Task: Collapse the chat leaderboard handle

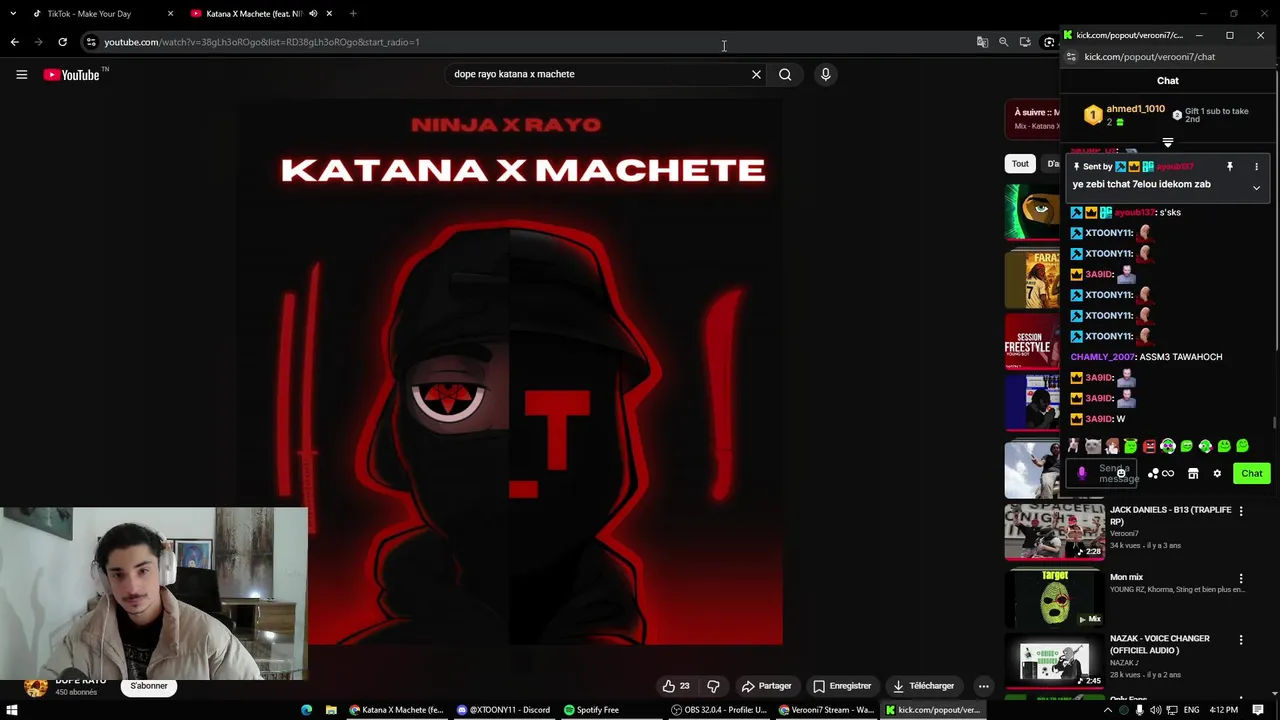Action: click(1167, 143)
